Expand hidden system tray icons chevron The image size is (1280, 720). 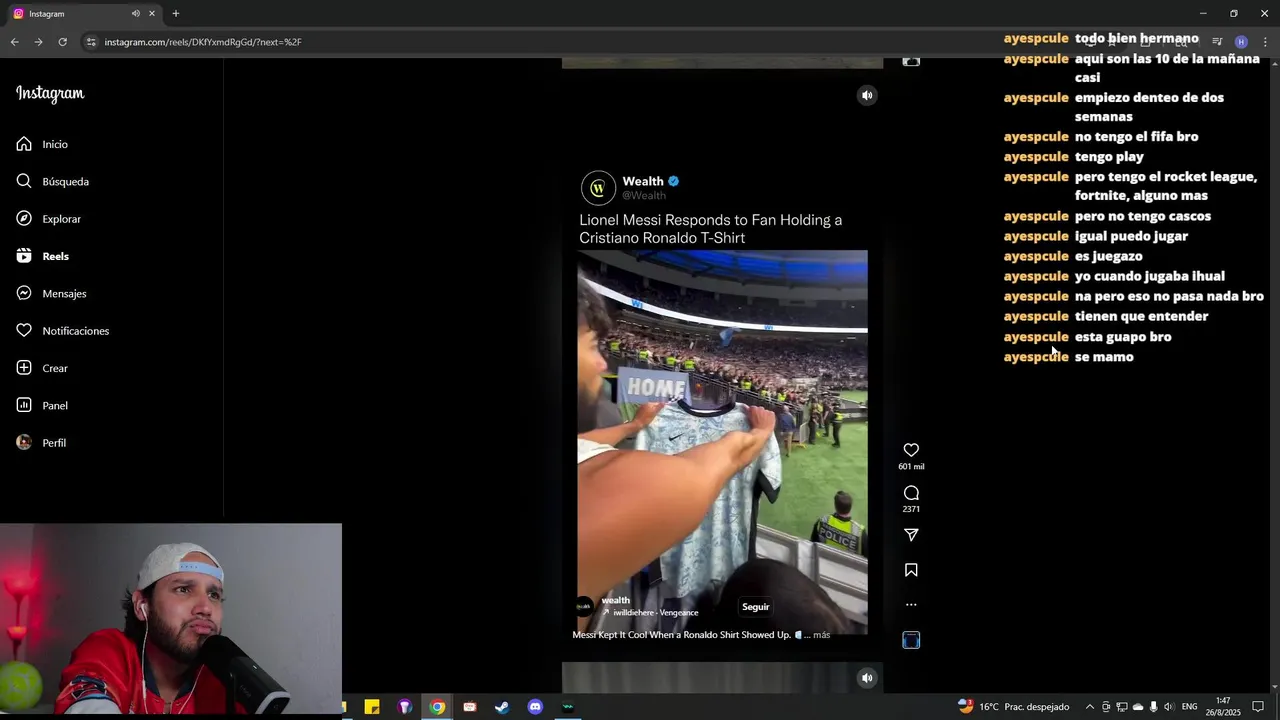(x=1090, y=707)
